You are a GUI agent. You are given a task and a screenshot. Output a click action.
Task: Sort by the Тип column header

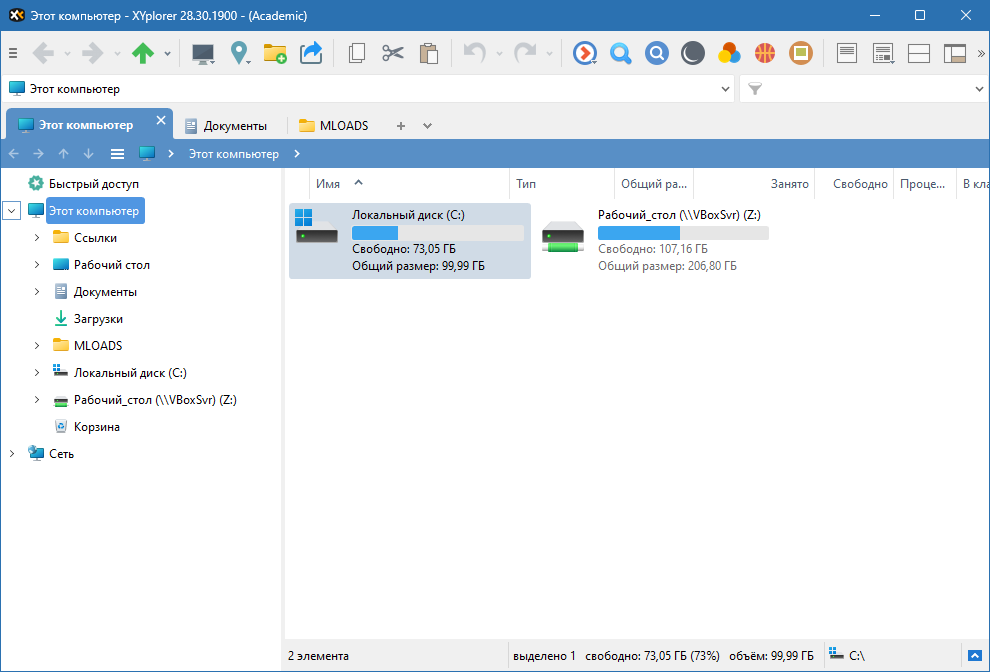(562, 184)
